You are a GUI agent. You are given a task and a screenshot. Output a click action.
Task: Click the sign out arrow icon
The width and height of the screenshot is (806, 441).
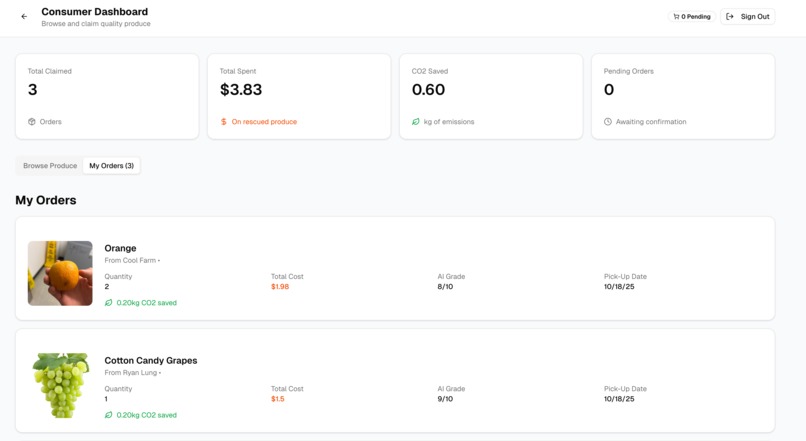click(729, 16)
